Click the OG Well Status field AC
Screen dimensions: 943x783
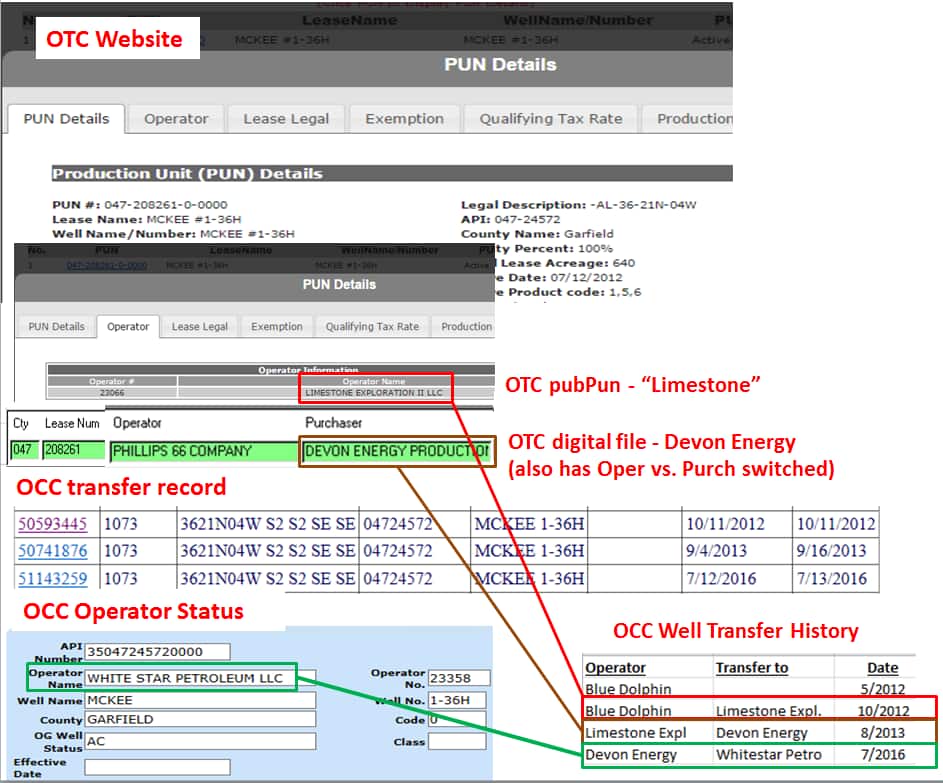(x=200, y=741)
